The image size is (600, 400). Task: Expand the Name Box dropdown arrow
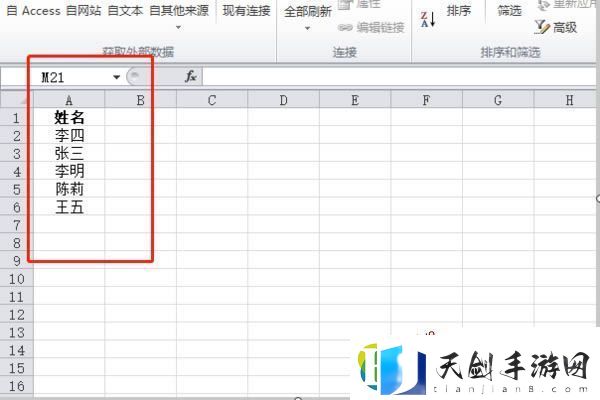pyautogui.click(x=117, y=77)
